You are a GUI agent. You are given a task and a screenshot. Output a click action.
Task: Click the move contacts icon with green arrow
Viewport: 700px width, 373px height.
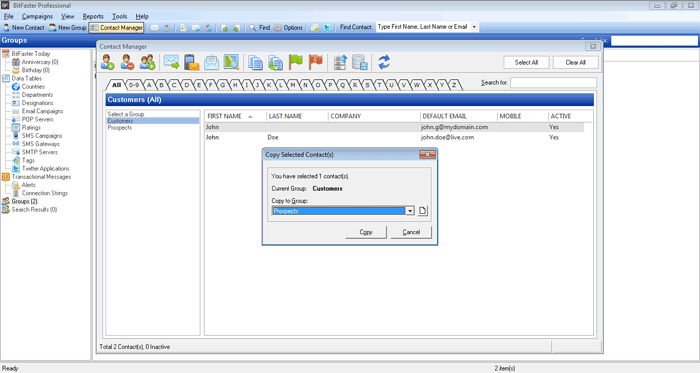(x=275, y=62)
